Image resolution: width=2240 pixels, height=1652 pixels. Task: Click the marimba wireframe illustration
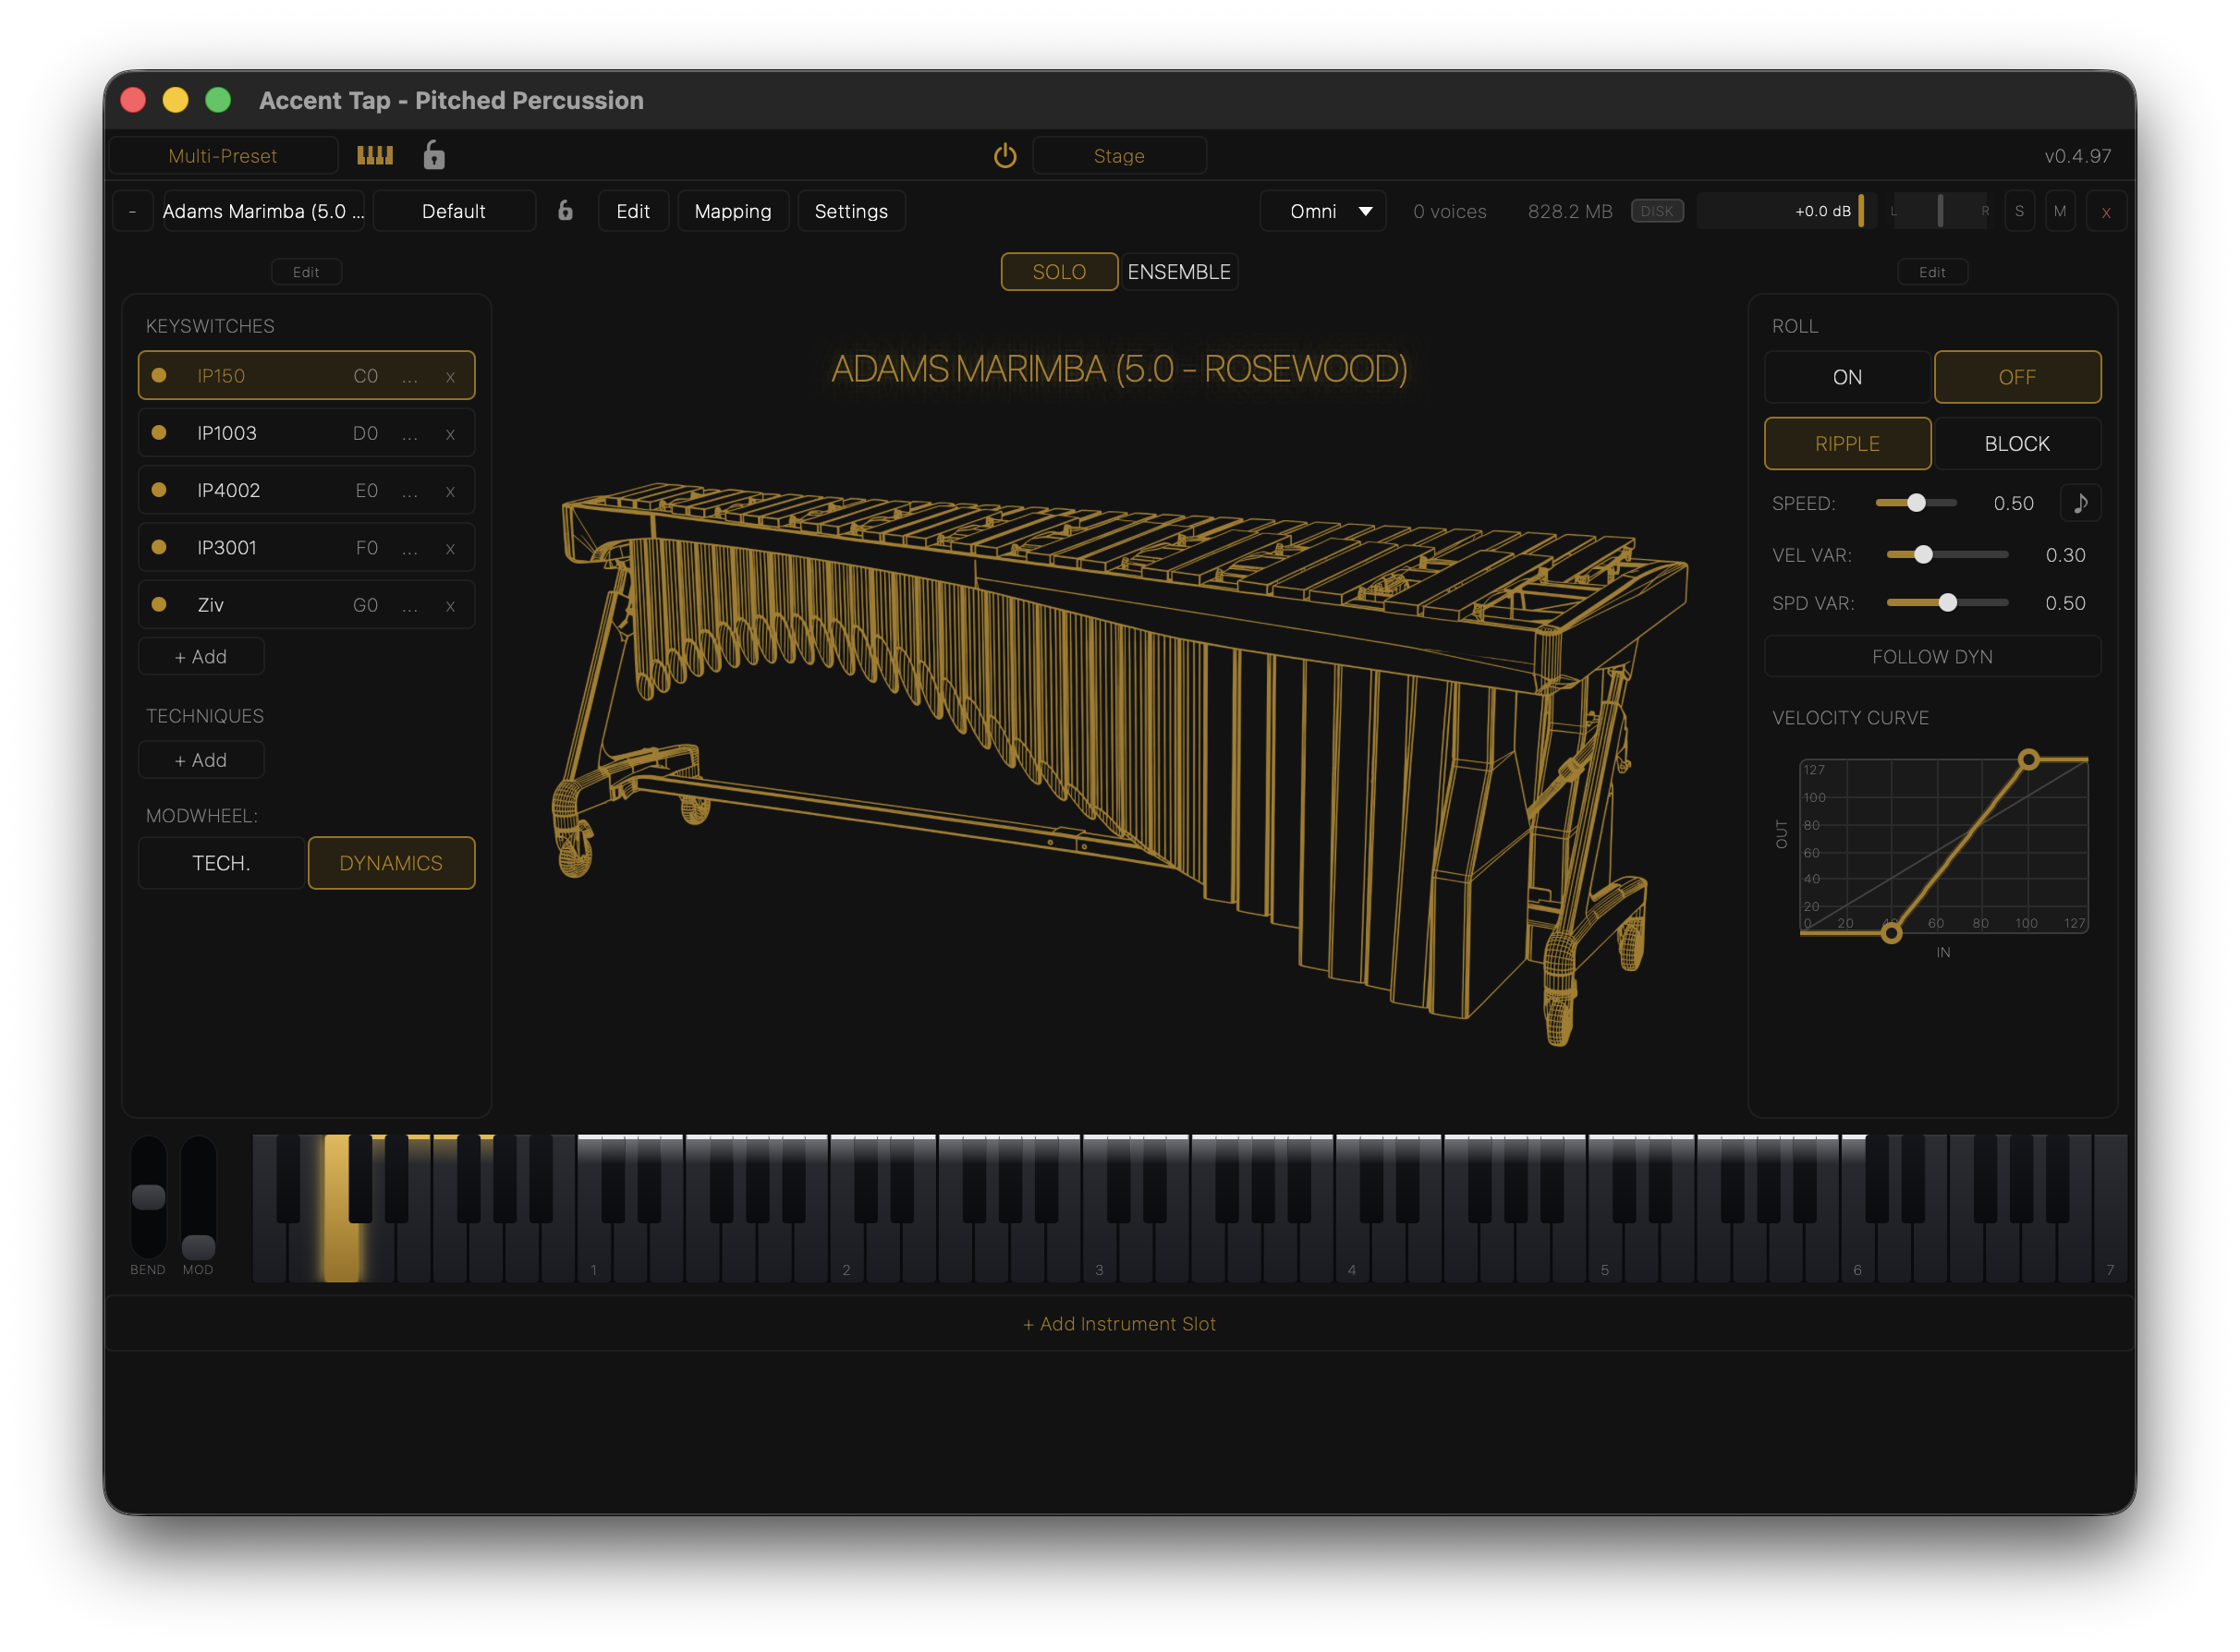pyautogui.click(x=1119, y=765)
